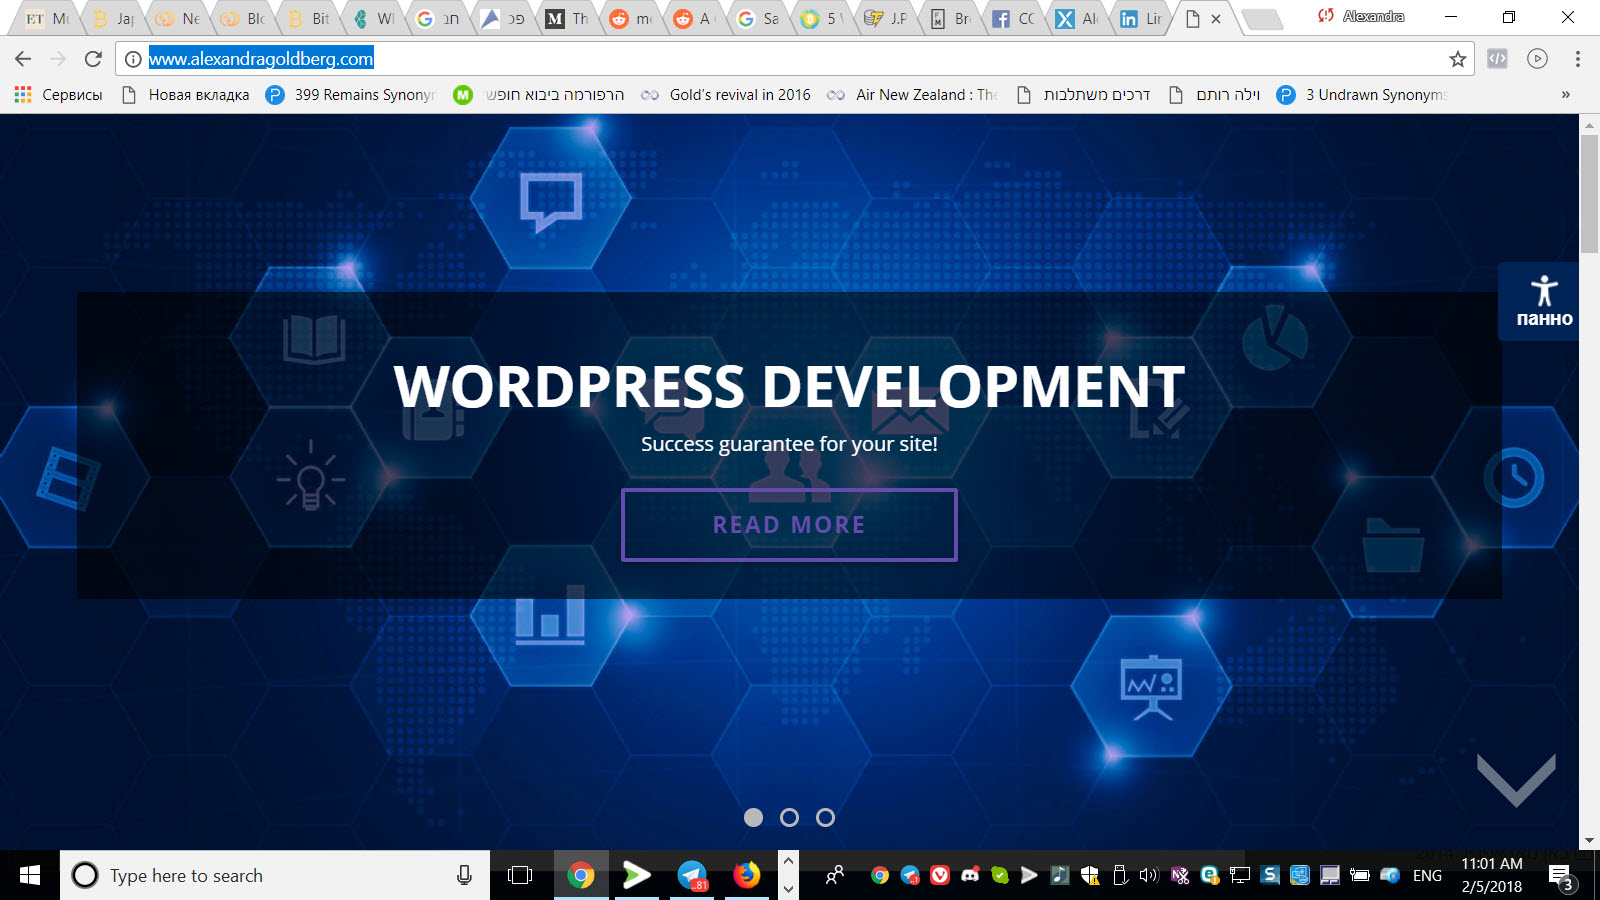Open the People icon in the taskbar
Viewport: 1600px width, 900px height.
835,875
